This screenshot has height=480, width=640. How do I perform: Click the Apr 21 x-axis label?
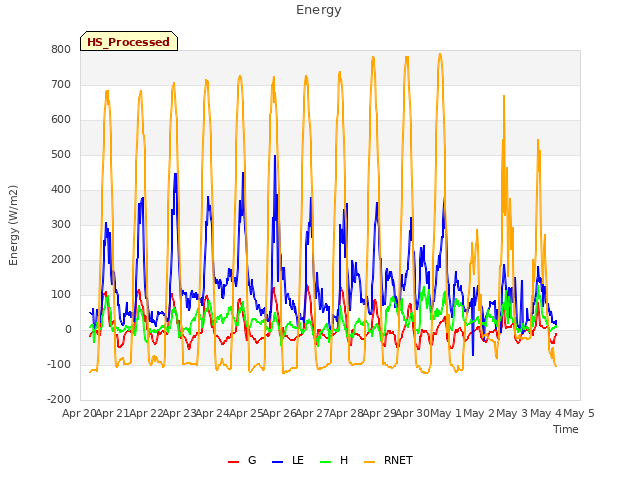[x=112, y=413]
